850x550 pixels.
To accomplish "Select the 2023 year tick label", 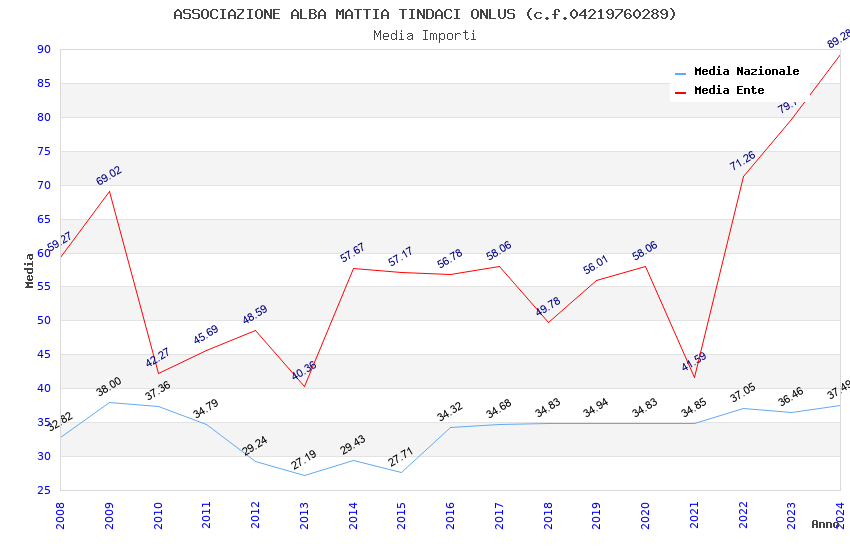I will click(x=791, y=515).
